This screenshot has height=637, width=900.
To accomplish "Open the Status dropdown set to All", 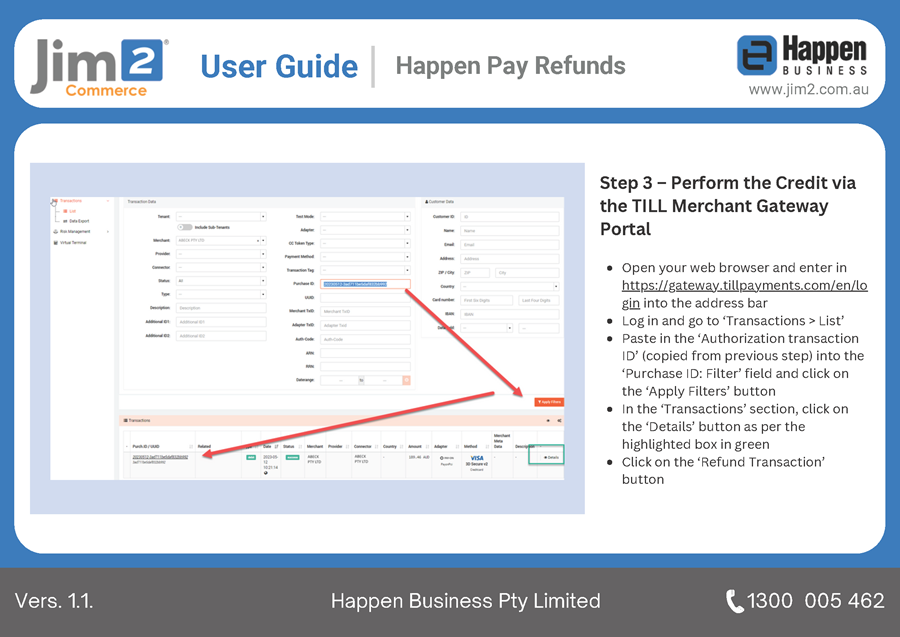I will click(x=221, y=281).
